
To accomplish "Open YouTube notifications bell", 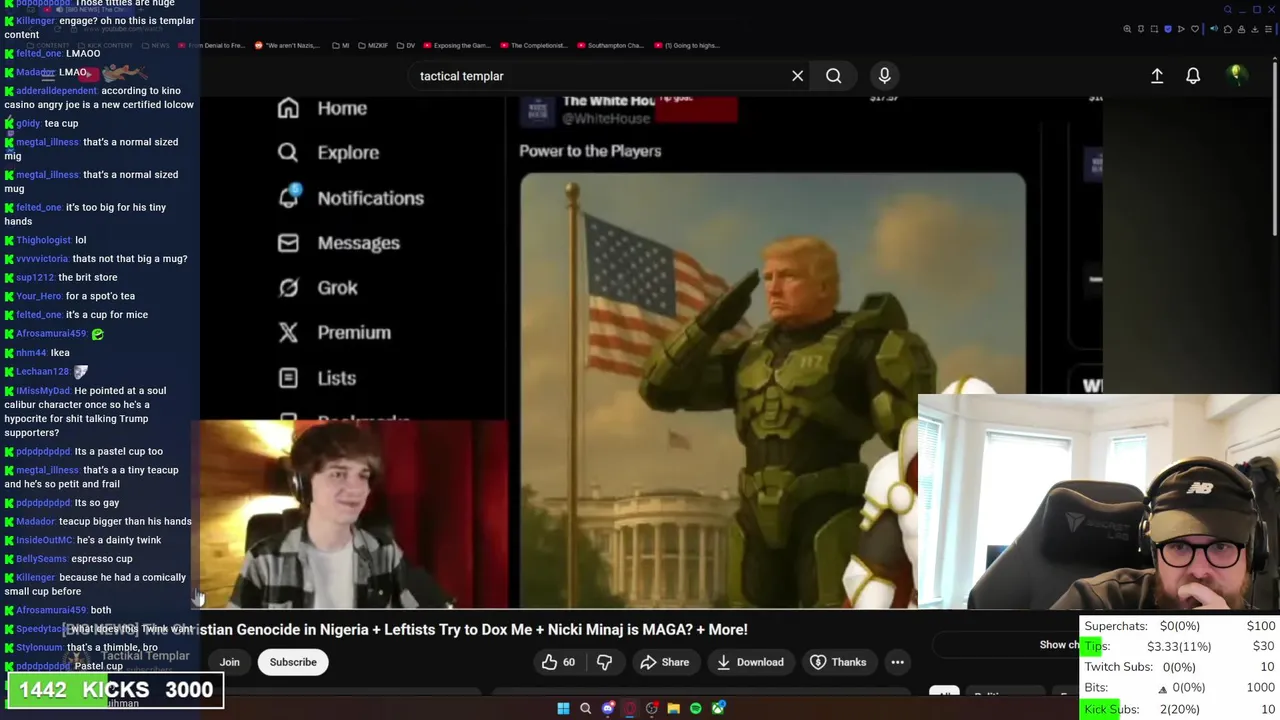I will pyautogui.click(x=1193, y=76).
